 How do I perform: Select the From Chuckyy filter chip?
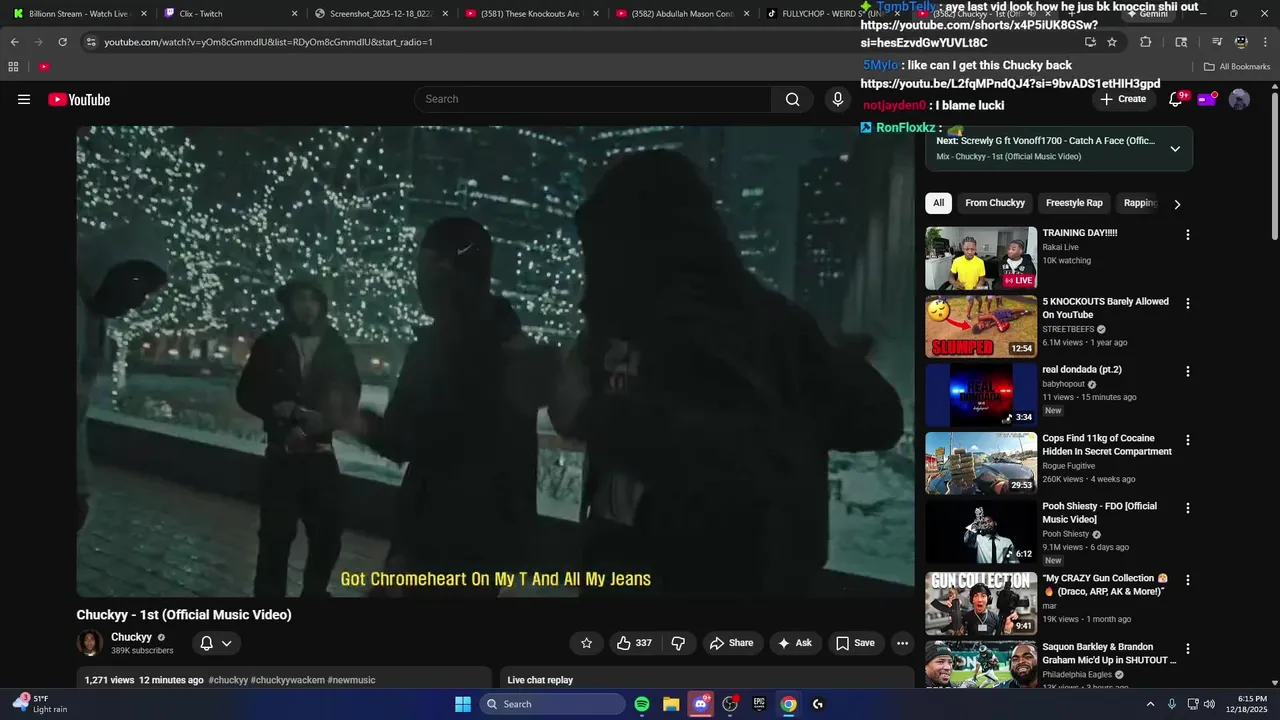(x=995, y=203)
